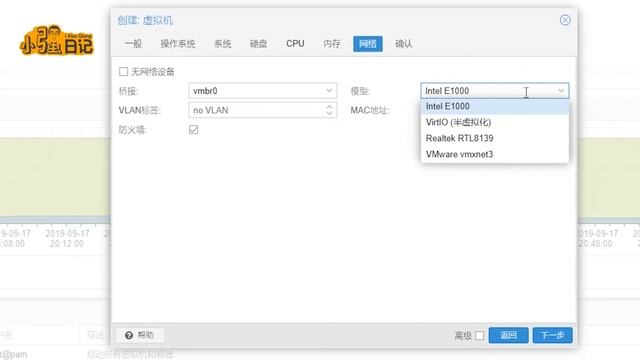Click the help question mark icon

click(x=129, y=335)
